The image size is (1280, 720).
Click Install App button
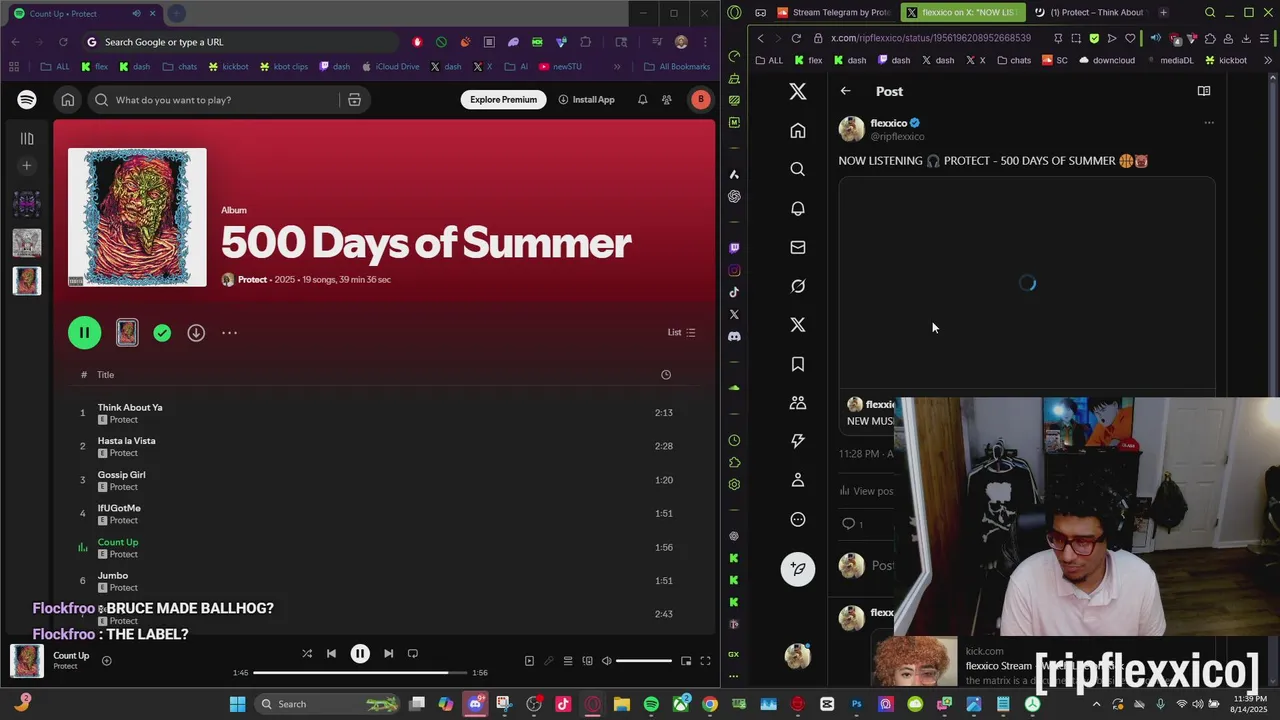[x=587, y=100]
